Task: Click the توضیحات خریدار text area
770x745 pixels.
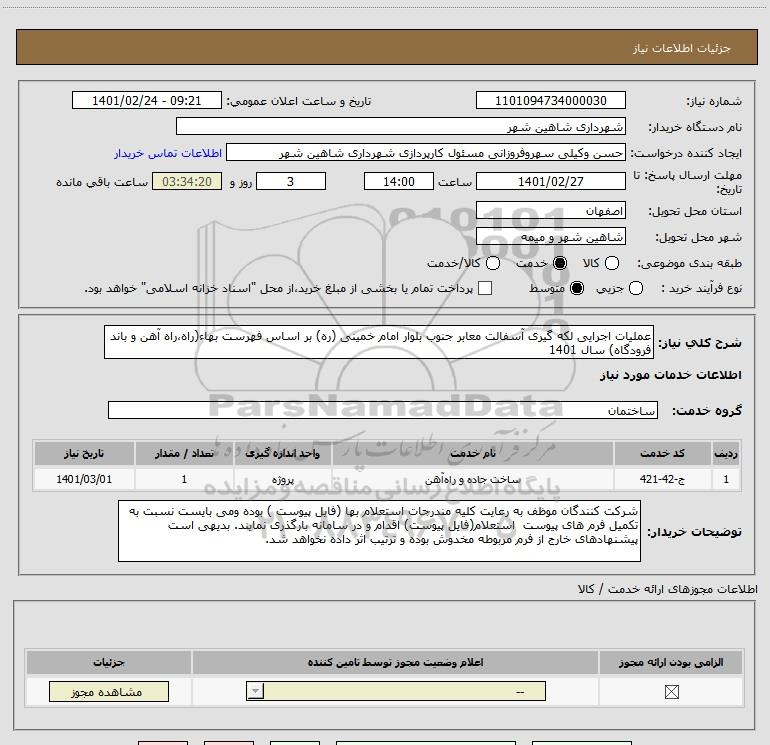Action: tap(379, 531)
